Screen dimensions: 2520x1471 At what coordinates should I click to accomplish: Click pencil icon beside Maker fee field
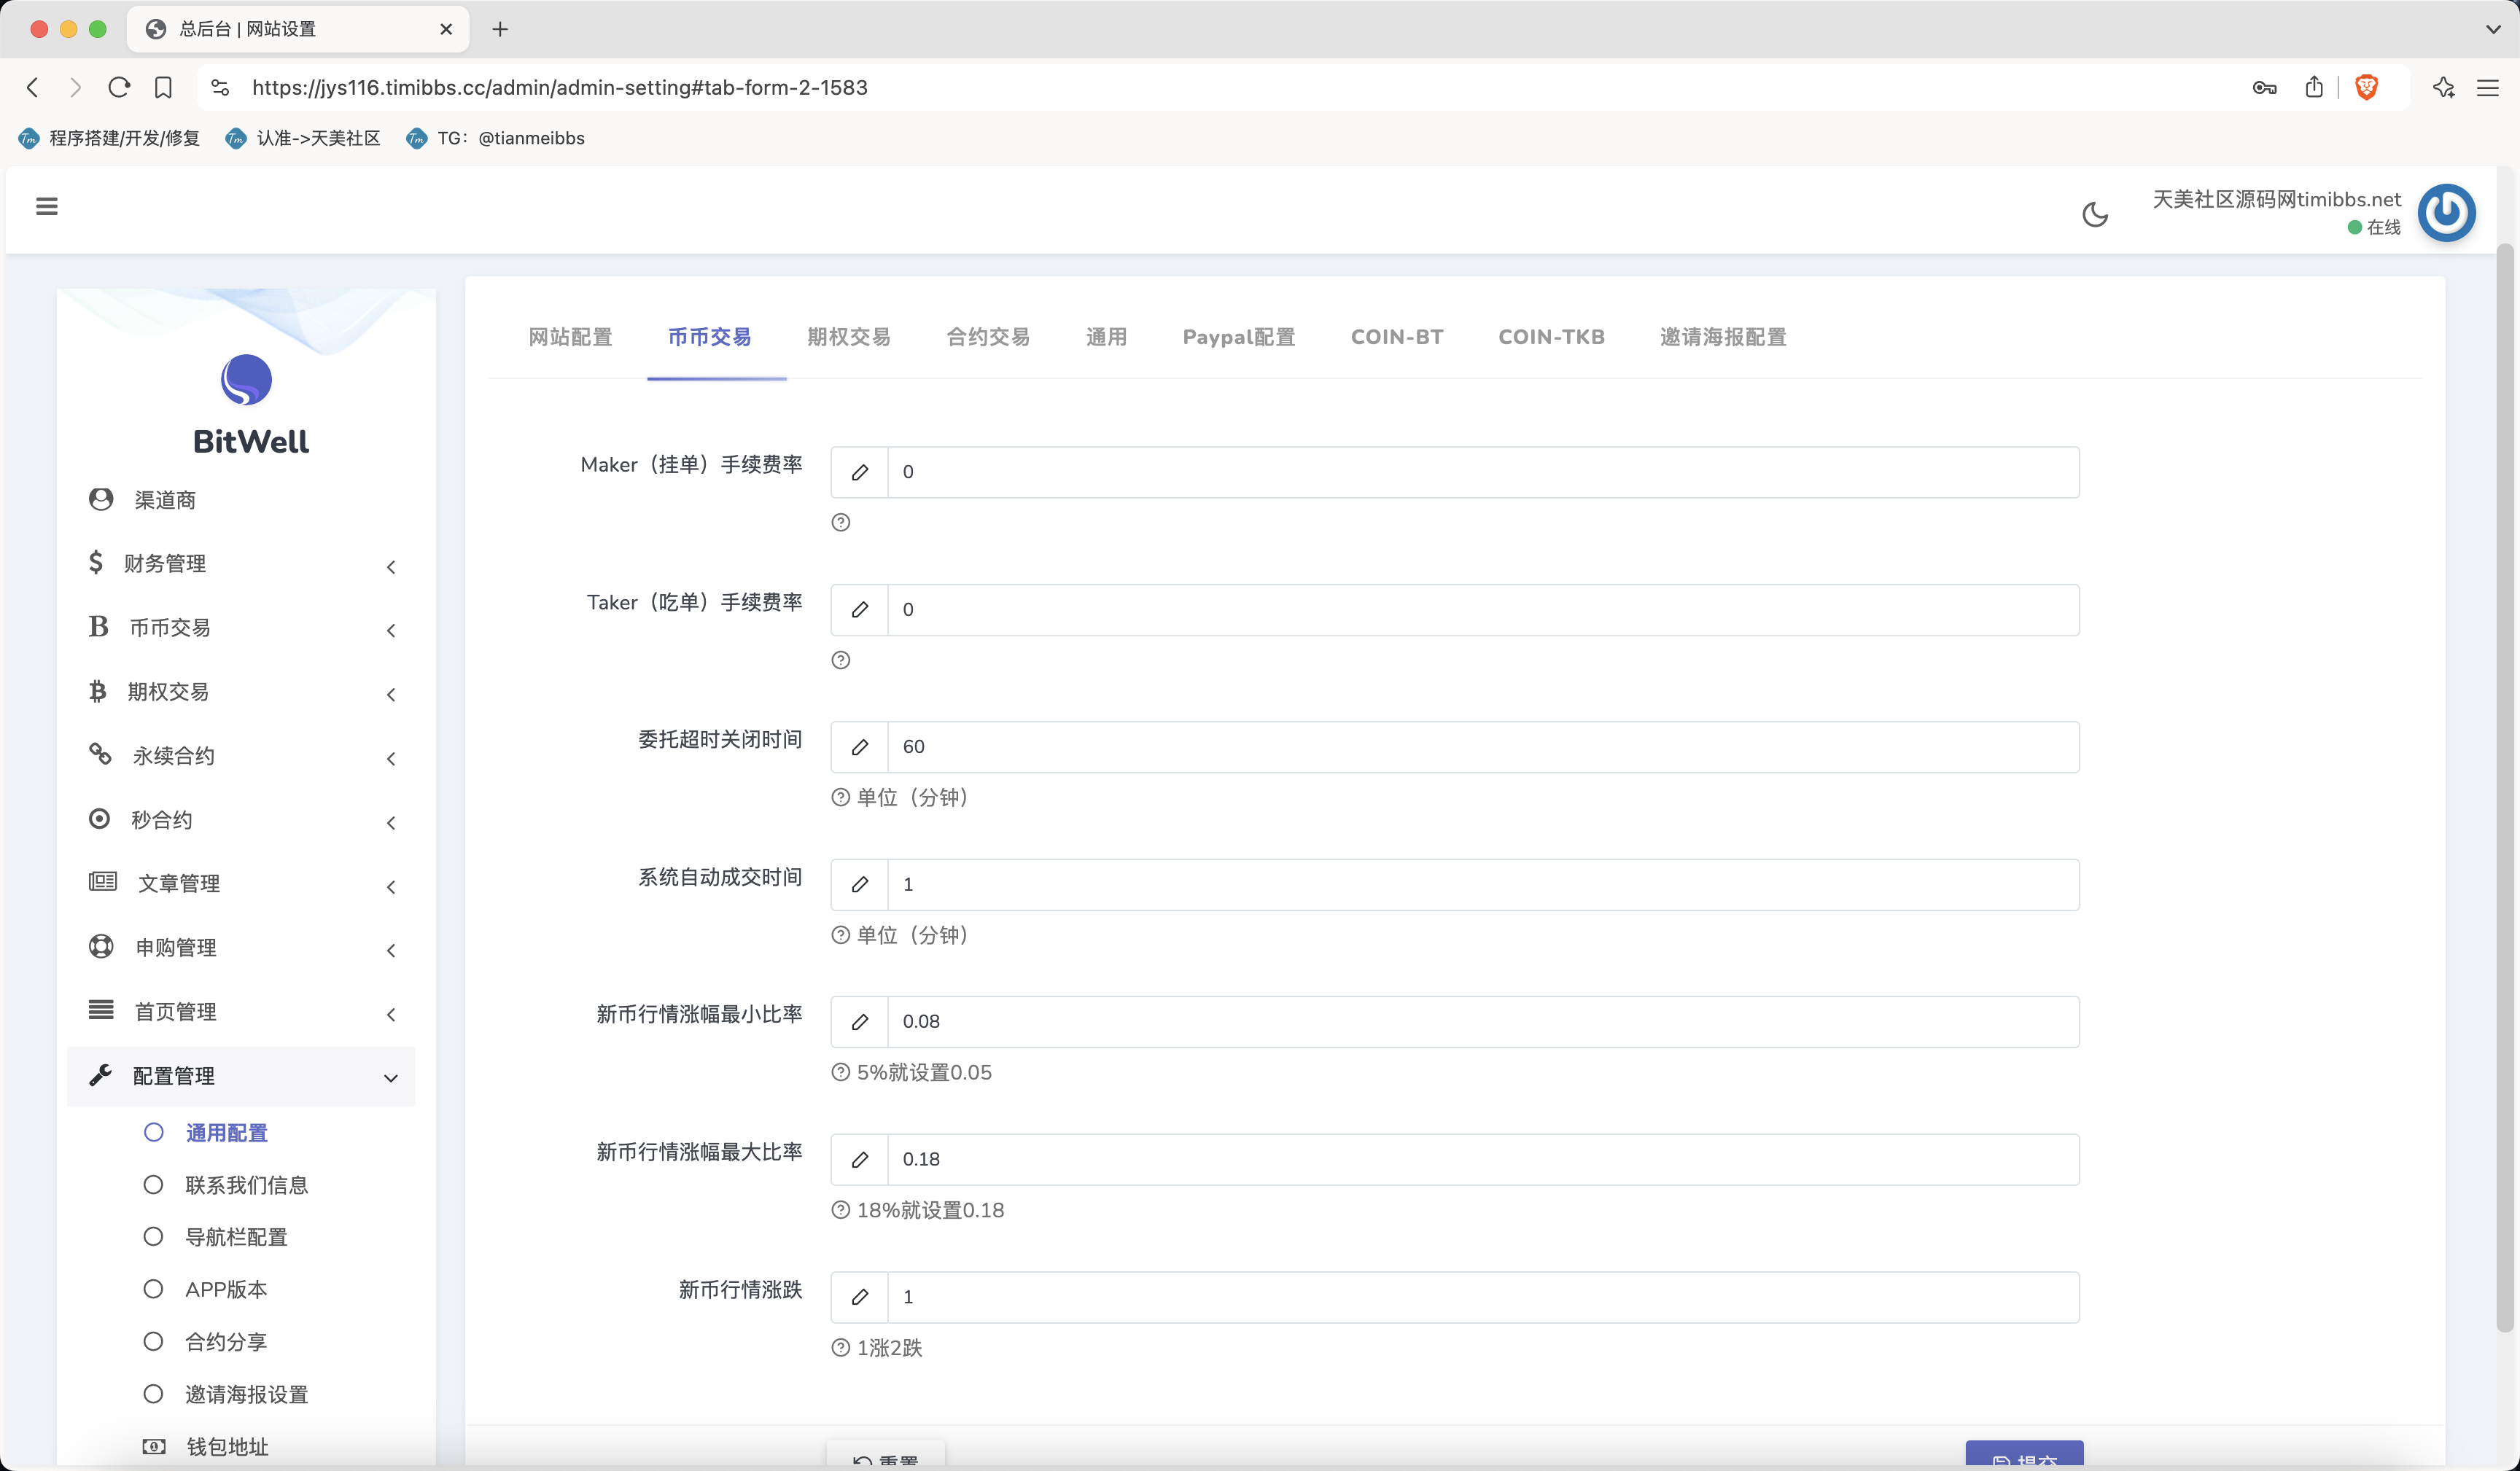click(x=860, y=472)
